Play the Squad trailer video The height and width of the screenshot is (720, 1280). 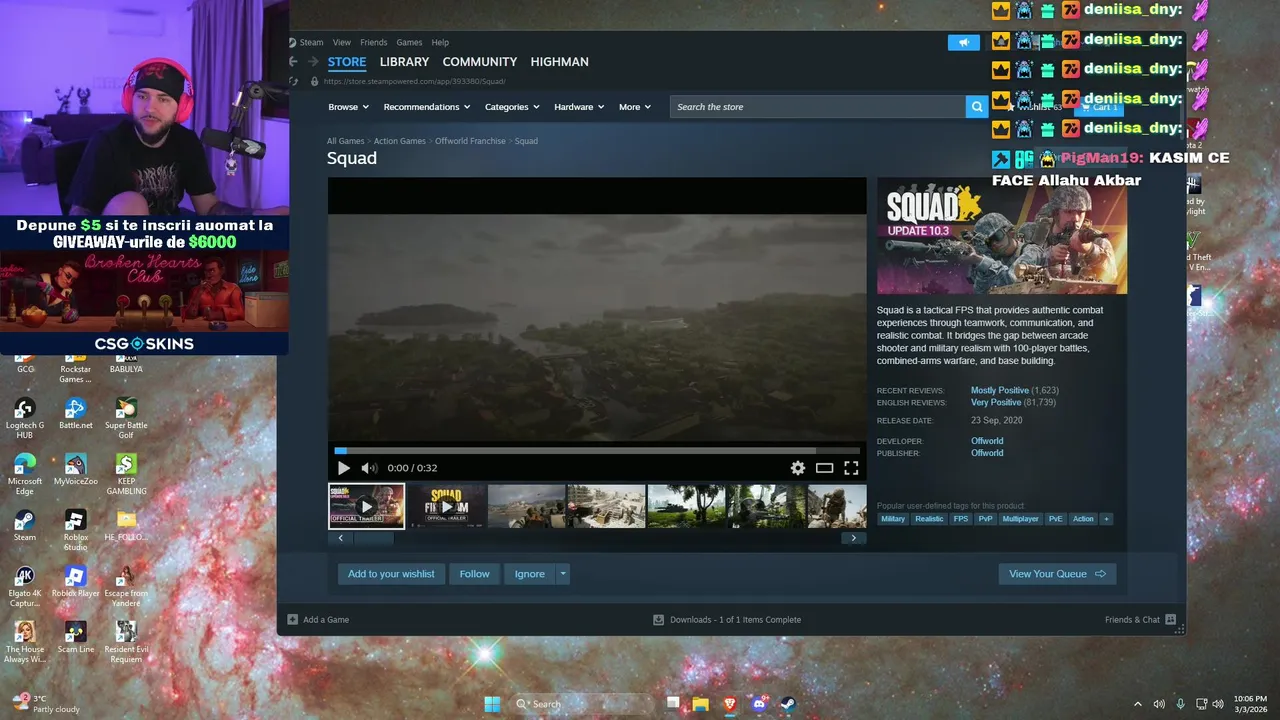coord(343,468)
